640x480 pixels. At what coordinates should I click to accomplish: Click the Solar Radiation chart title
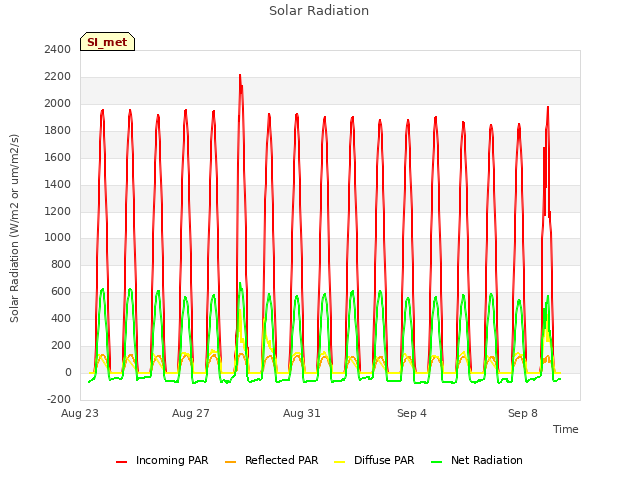319,11
